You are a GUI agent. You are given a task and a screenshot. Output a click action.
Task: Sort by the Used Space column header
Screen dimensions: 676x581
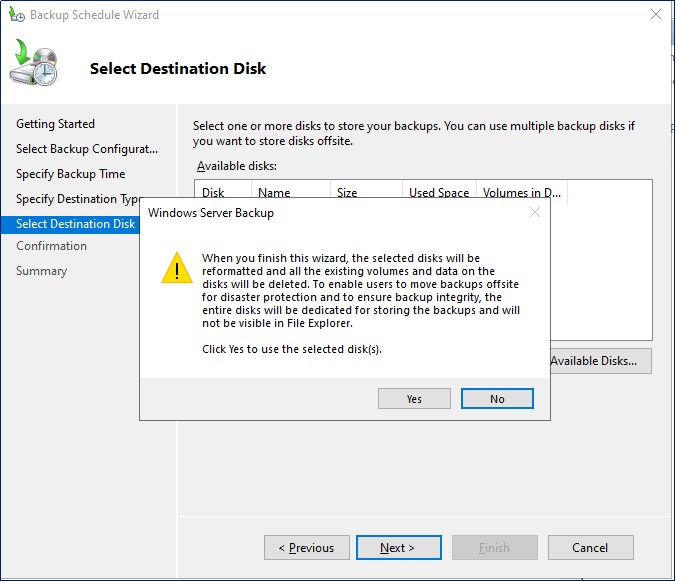click(x=439, y=193)
